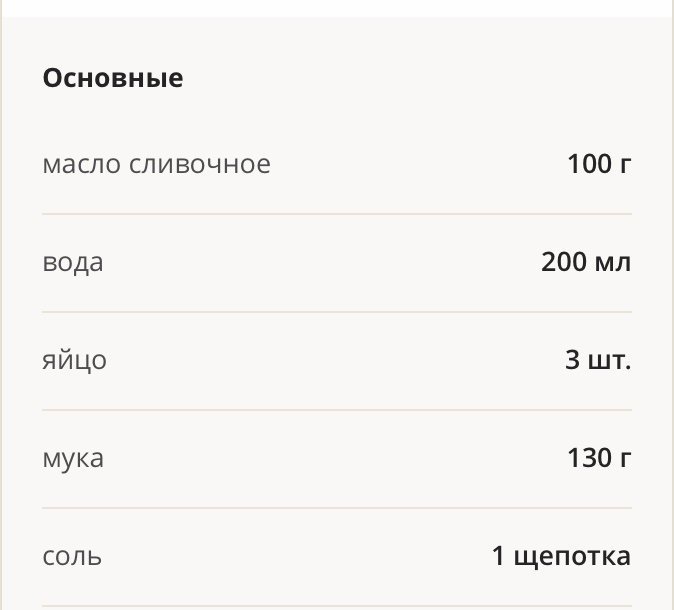The image size is (674, 610).
Task: Click the "130 г" flour quantity
Action: pyautogui.click(x=599, y=458)
